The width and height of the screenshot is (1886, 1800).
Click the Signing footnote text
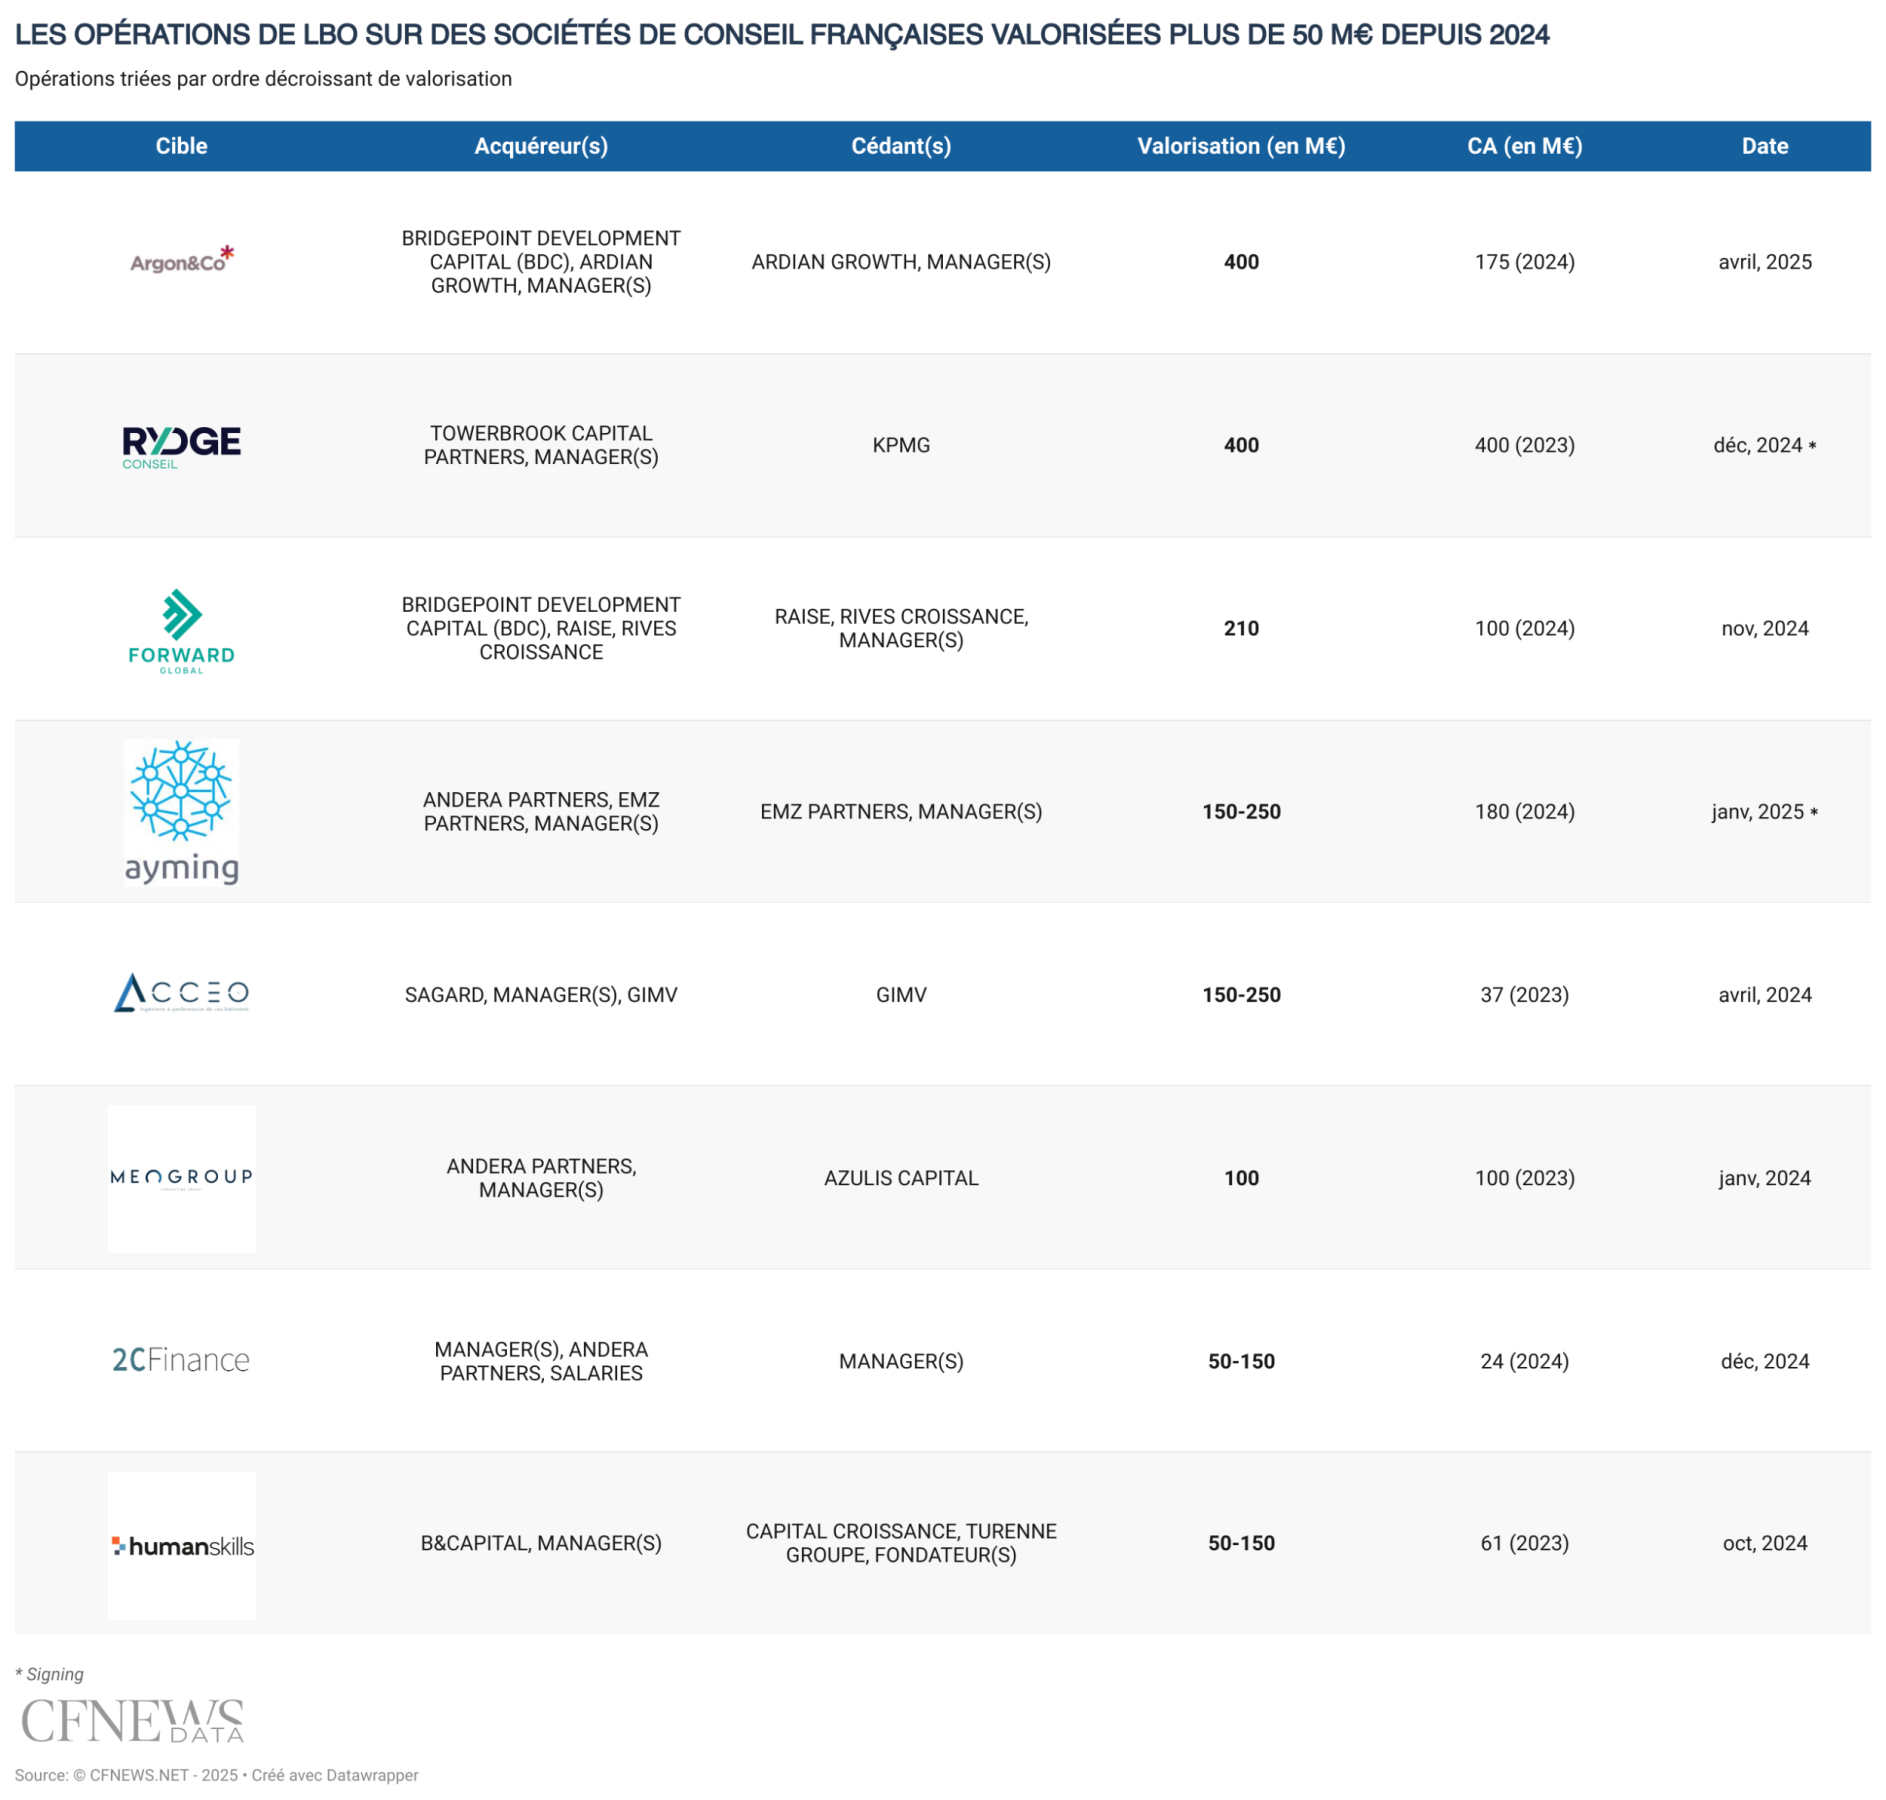(50, 1674)
